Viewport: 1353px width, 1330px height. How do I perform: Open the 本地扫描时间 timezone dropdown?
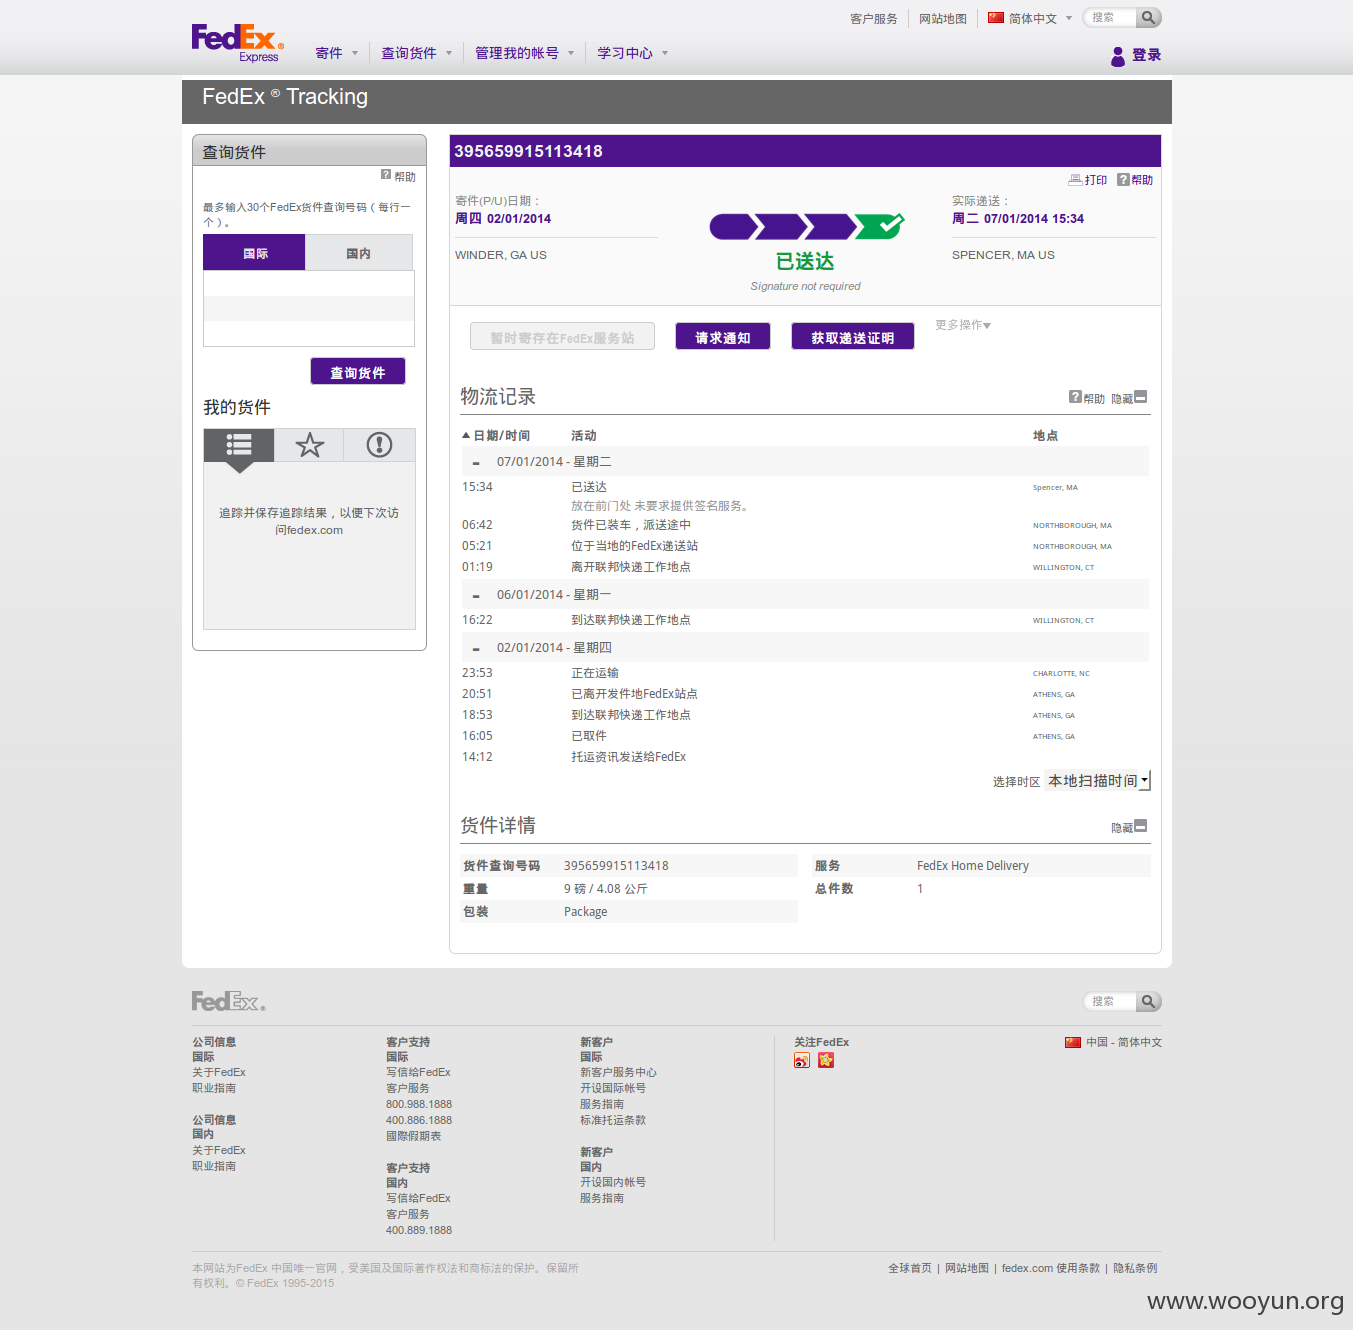click(x=1098, y=781)
